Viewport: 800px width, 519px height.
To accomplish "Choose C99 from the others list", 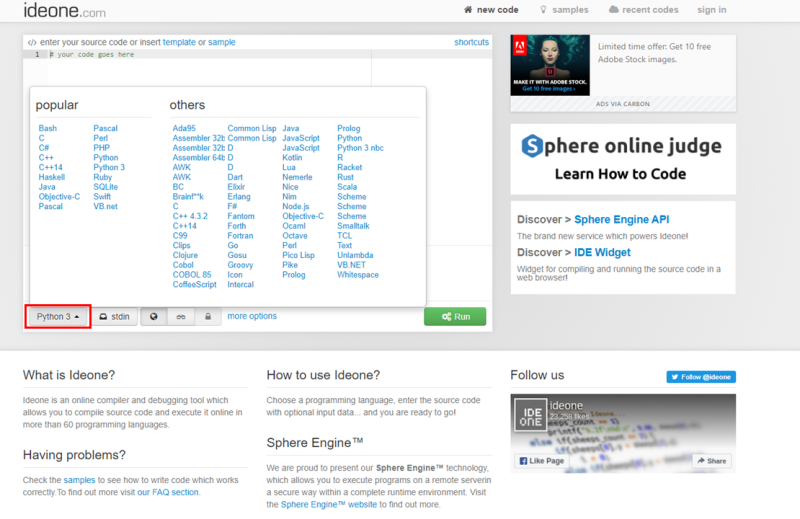I will (180, 236).
